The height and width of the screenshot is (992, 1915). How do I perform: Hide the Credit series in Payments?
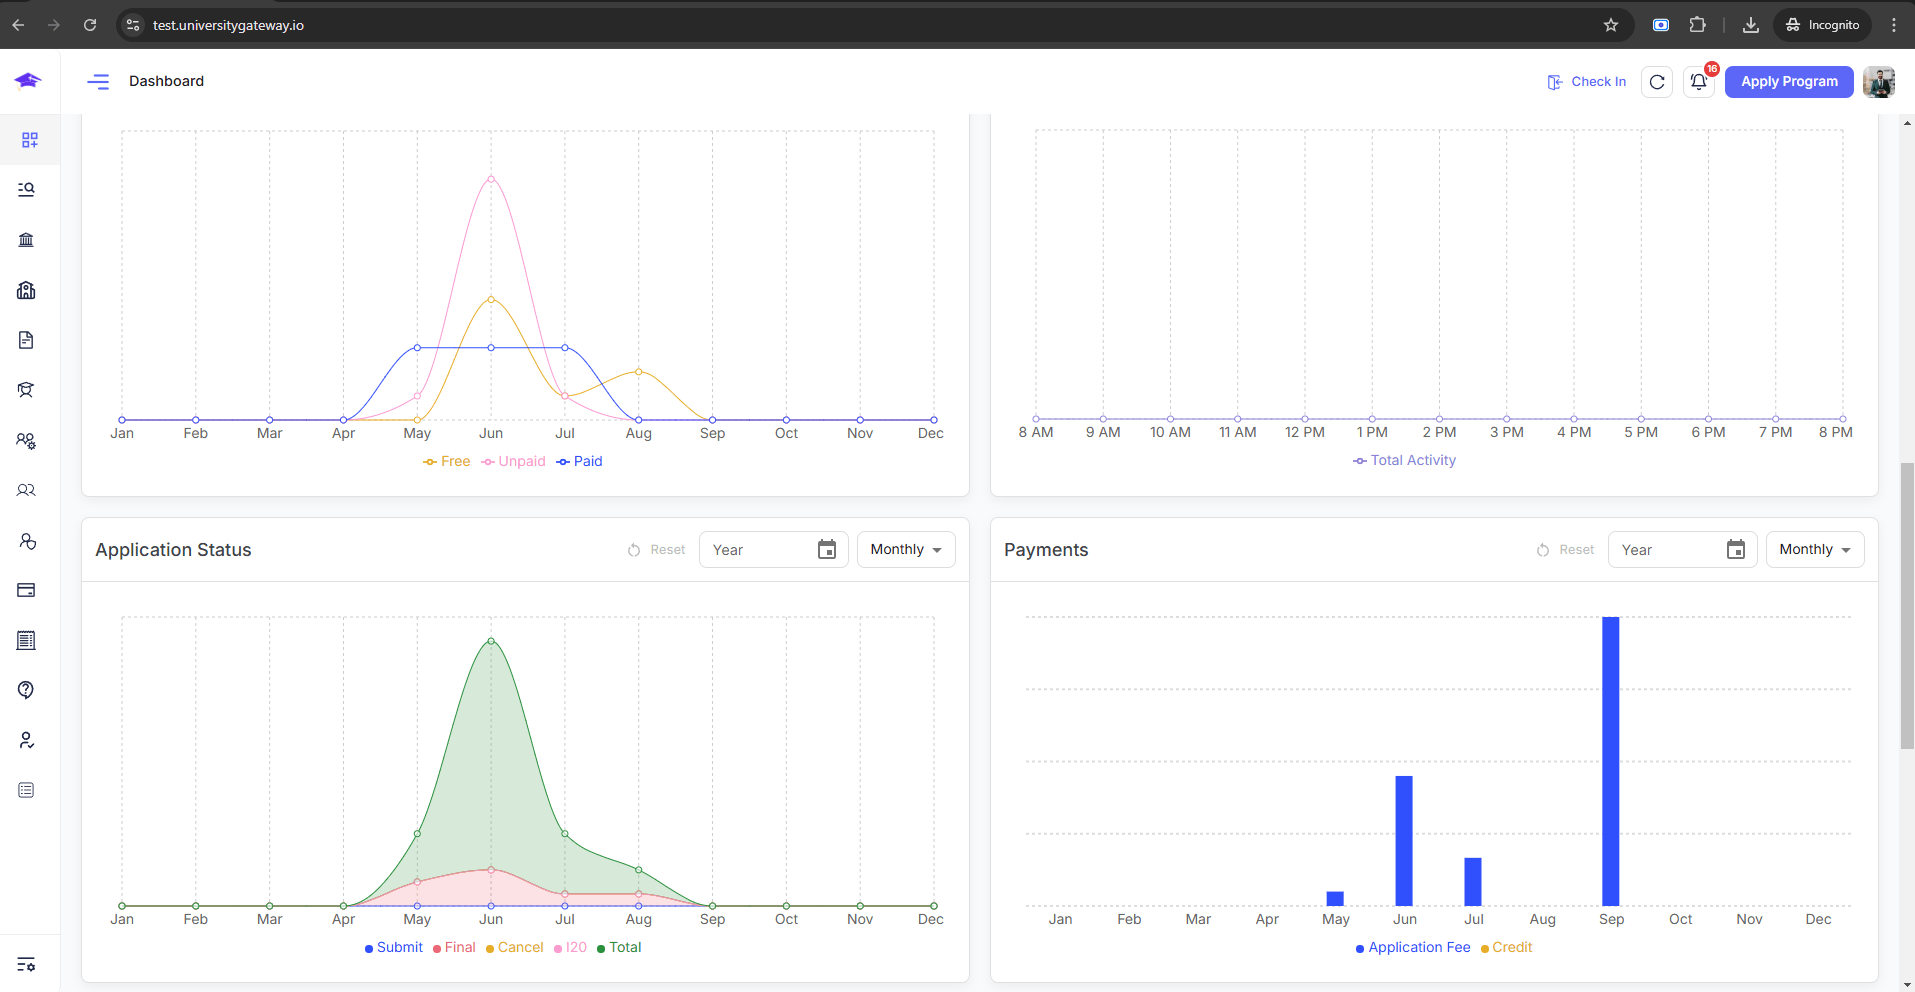point(1511,947)
